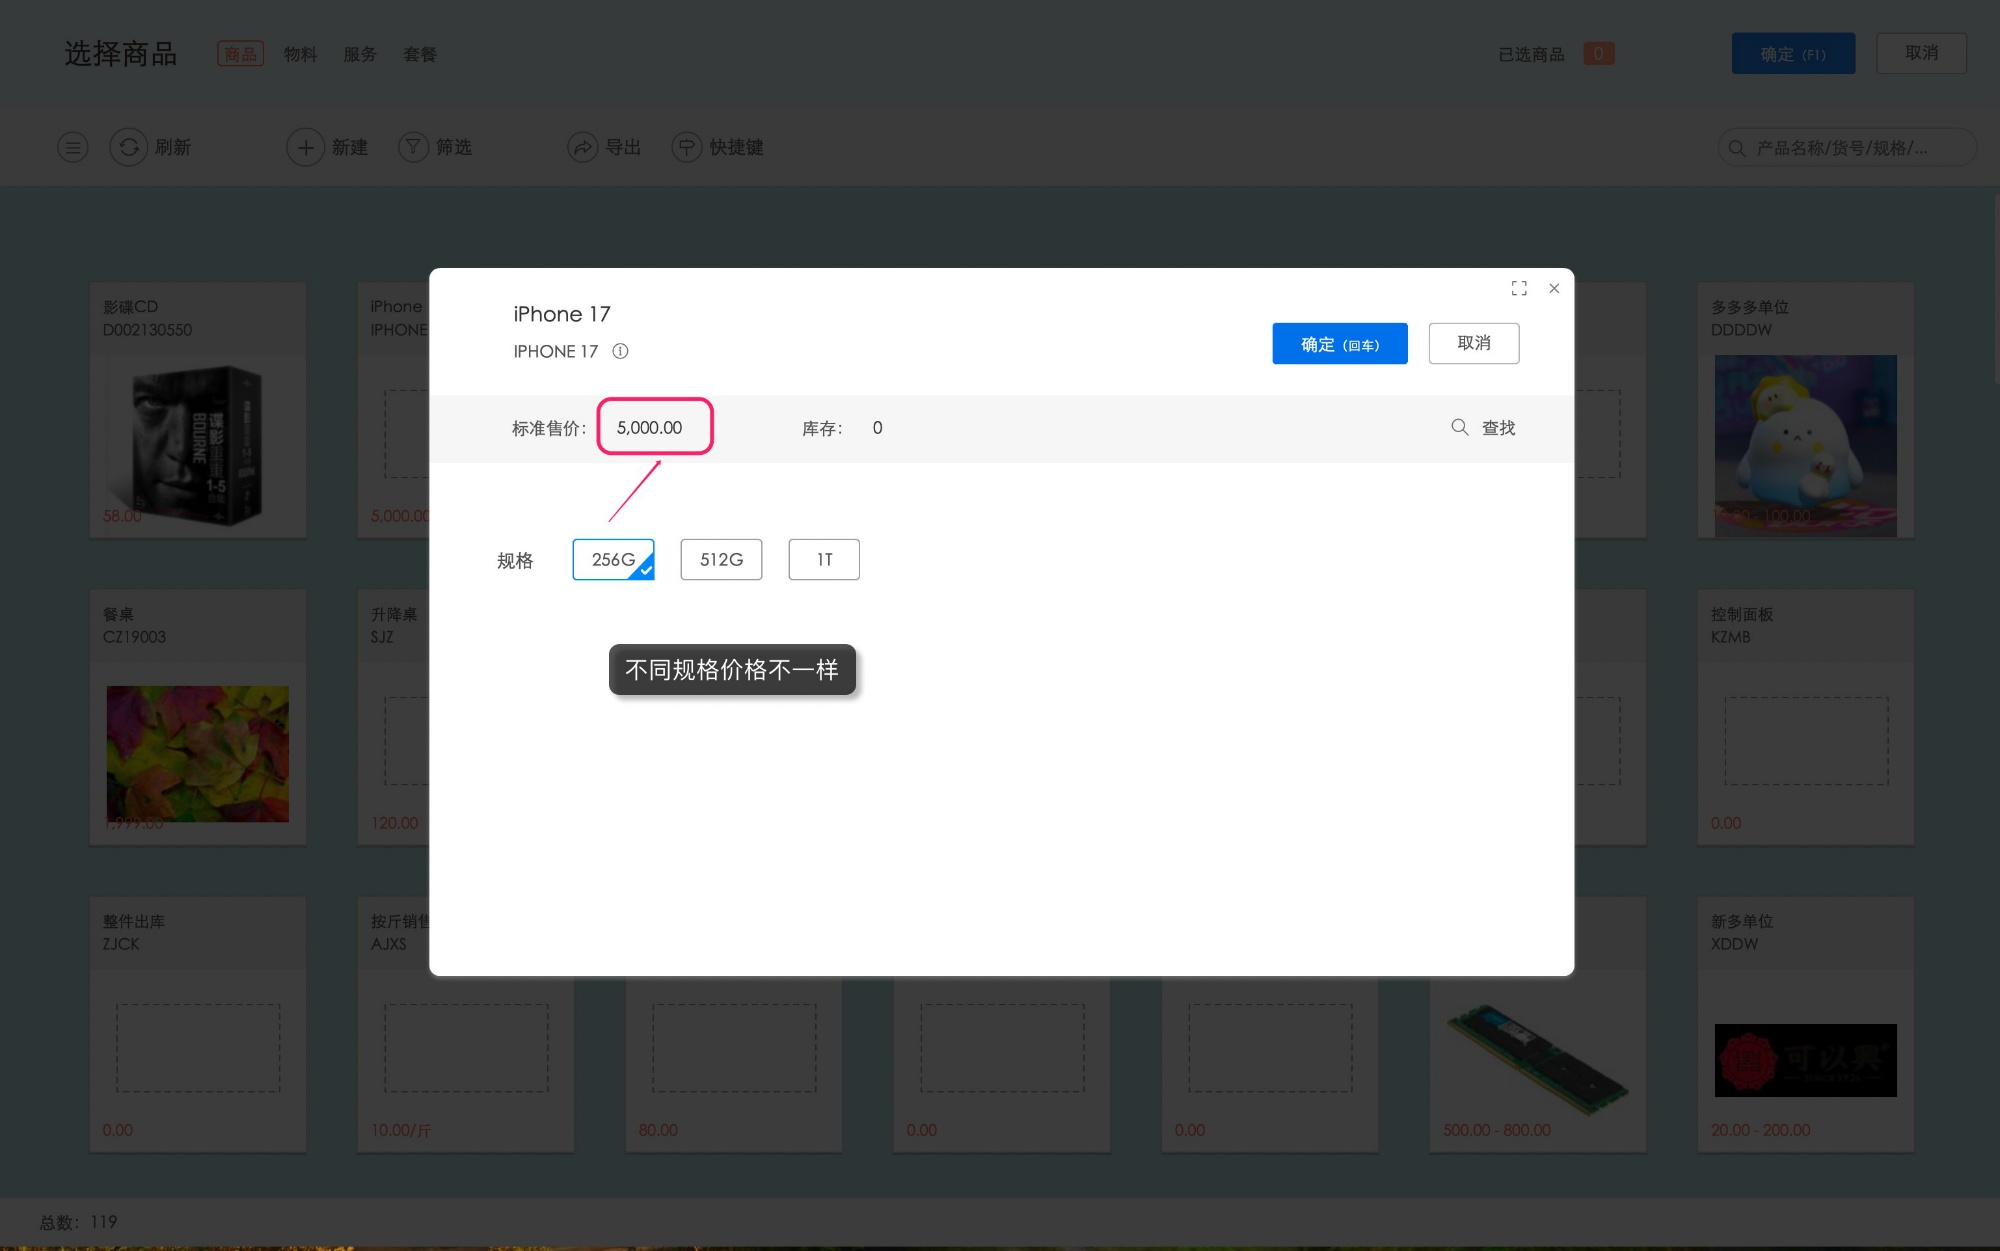Screen dimensions: 2000x1251
Task: Click the 刷新 refresh icon
Action: coord(128,147)
